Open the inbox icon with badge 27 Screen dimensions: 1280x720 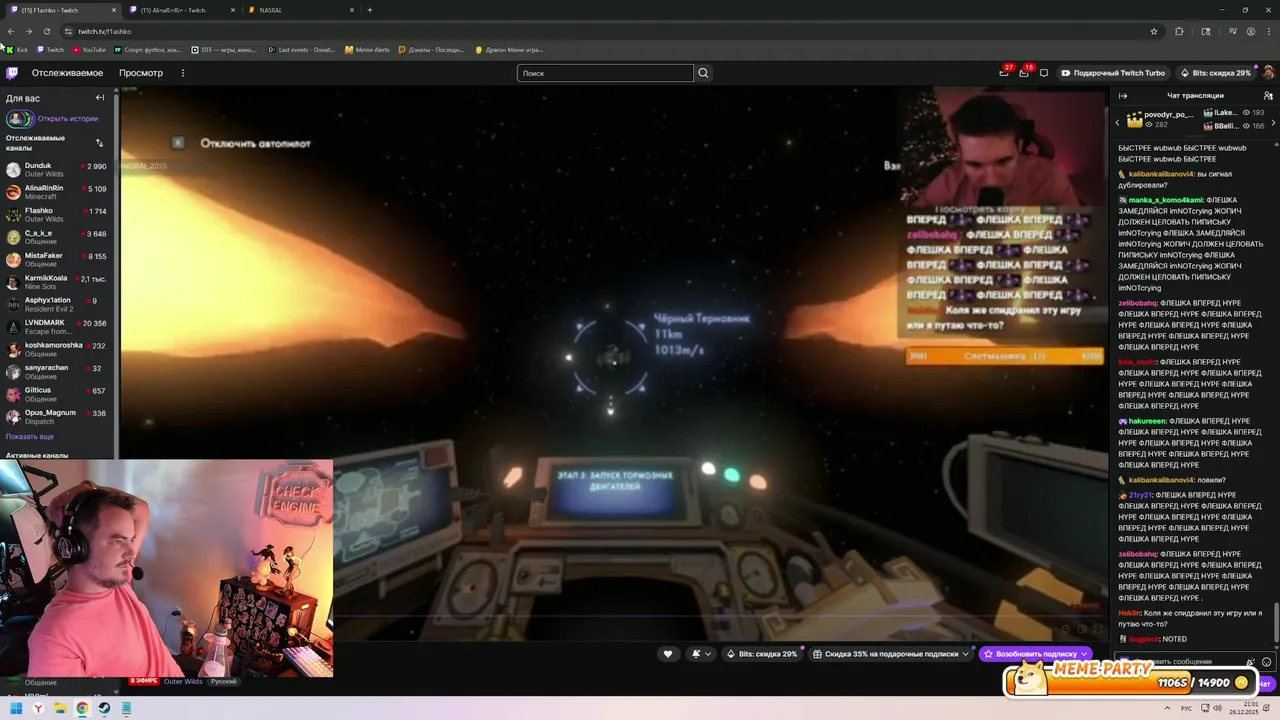[x=1004, y=72]
